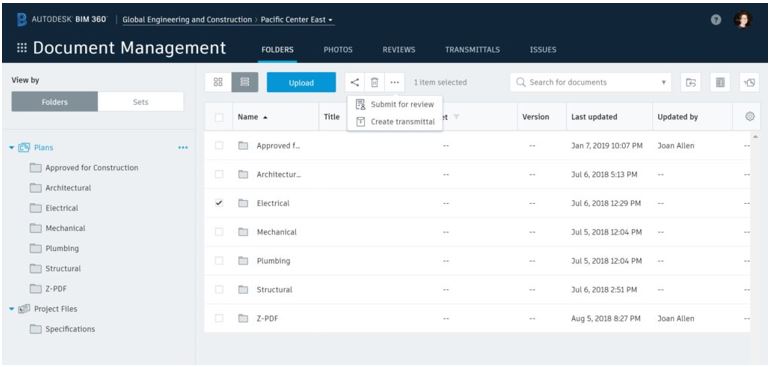Switch to the Photos tab

pyautogui.click(x=338, y=49)
